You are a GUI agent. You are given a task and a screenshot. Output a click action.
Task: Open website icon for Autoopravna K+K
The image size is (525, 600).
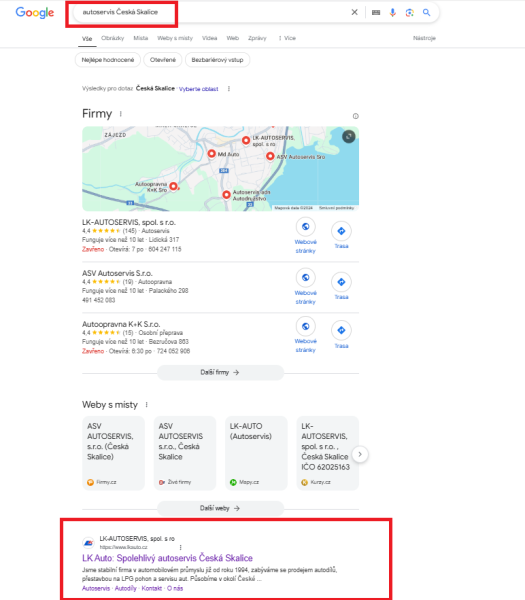pyautogui.click(x=305, y=326)
